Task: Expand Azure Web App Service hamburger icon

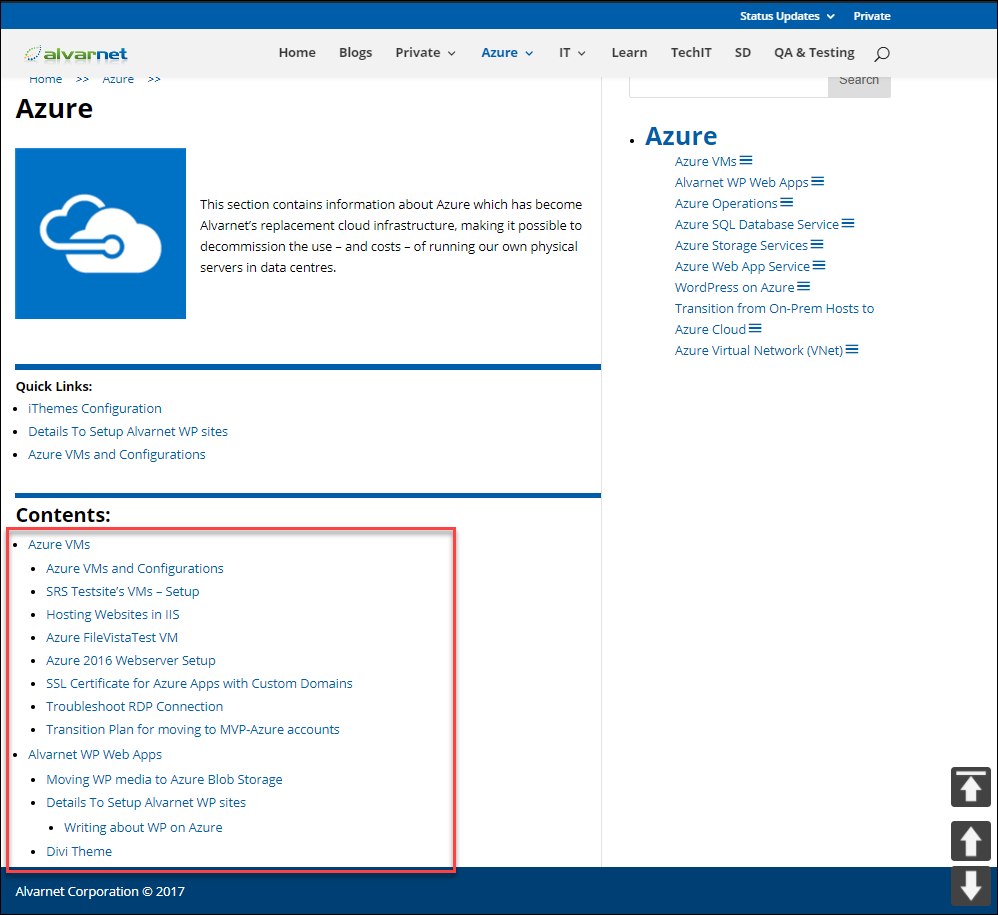Action: click(x=819, y=265)
